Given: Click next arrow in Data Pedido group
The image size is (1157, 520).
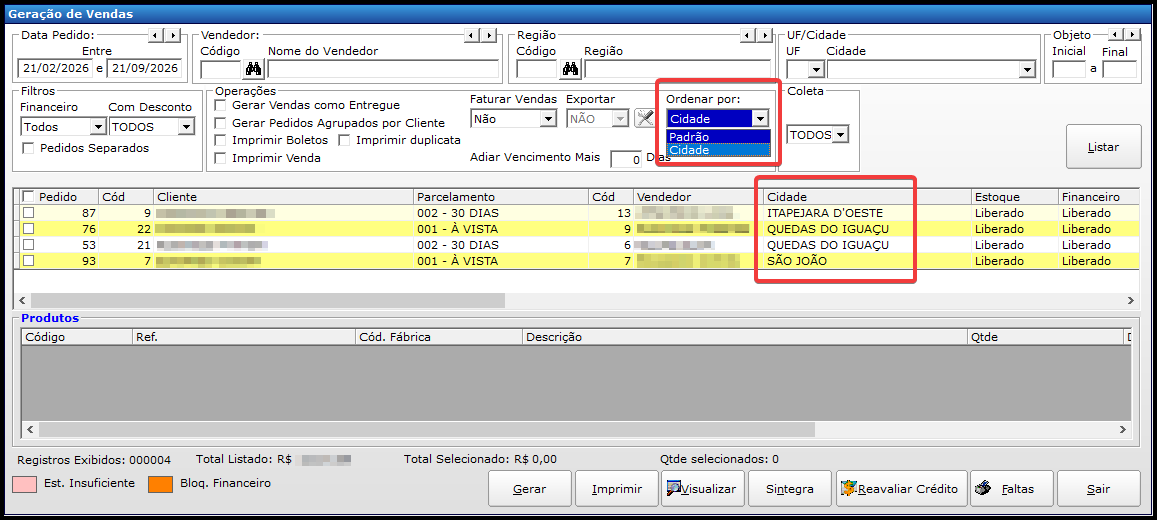Looking at the screenshot, I should [x=172, y=35].
